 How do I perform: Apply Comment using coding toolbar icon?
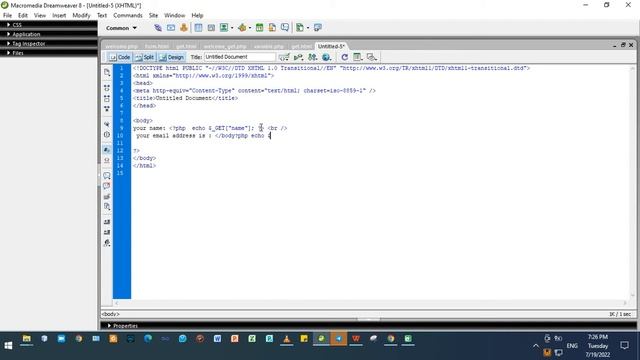(107, 176)
